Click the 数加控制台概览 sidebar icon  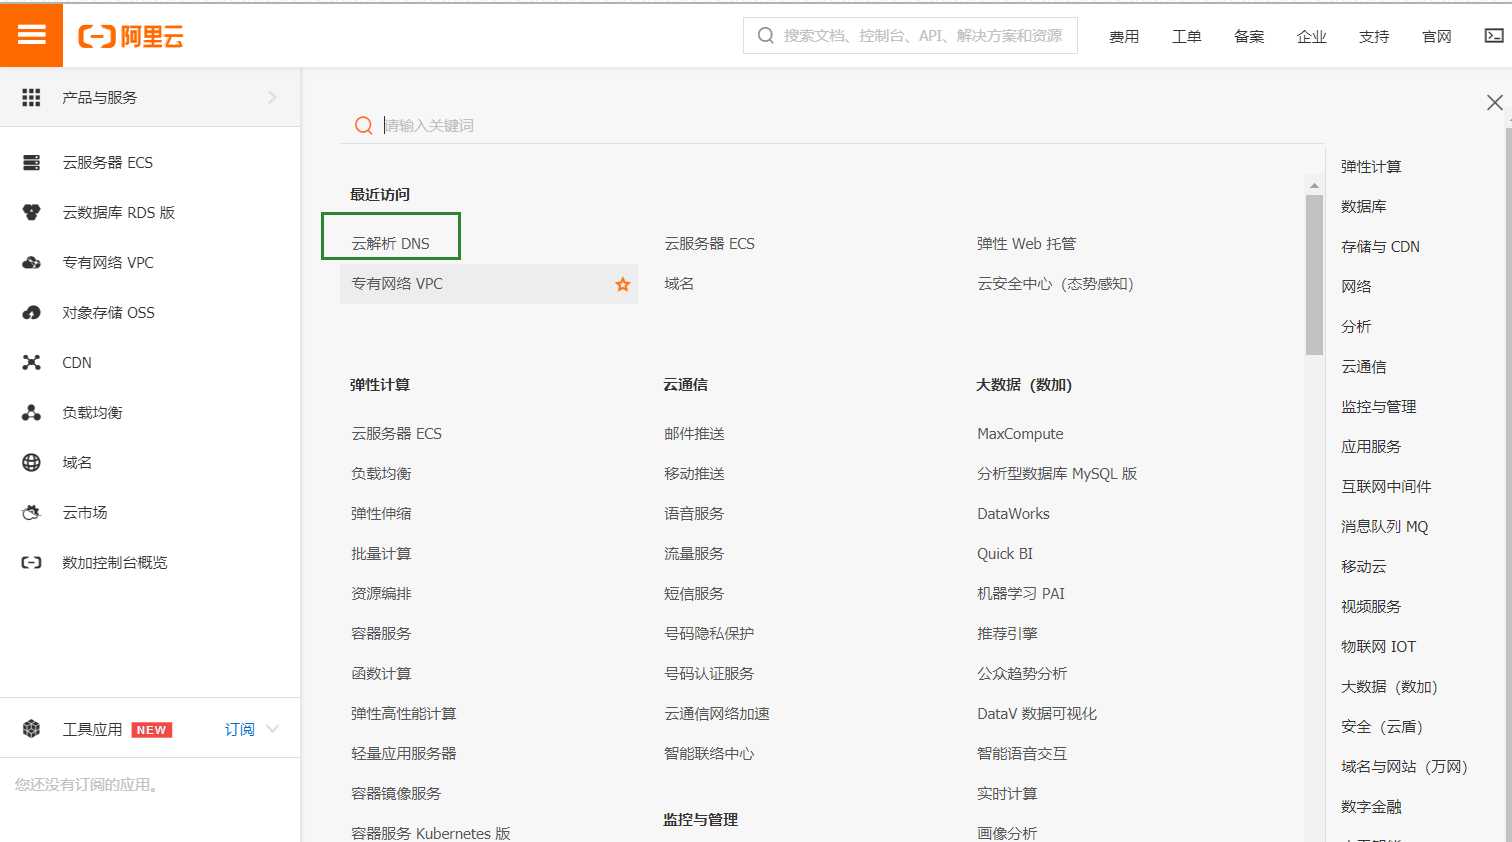pos(31,562)
